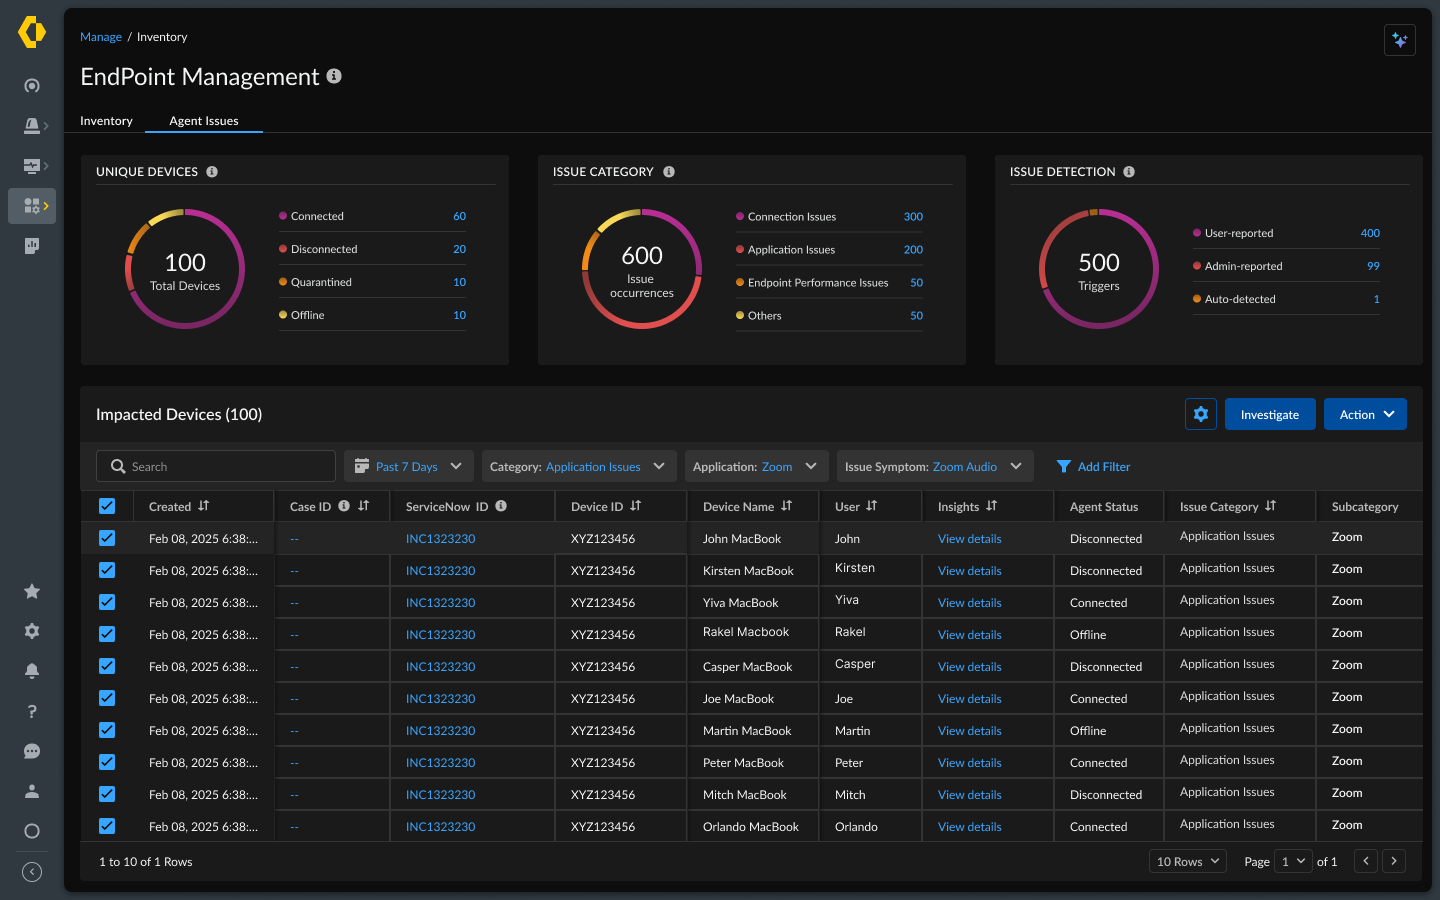Open help question mark icon
Screen dimensions: 1440x900
(32, 711)
